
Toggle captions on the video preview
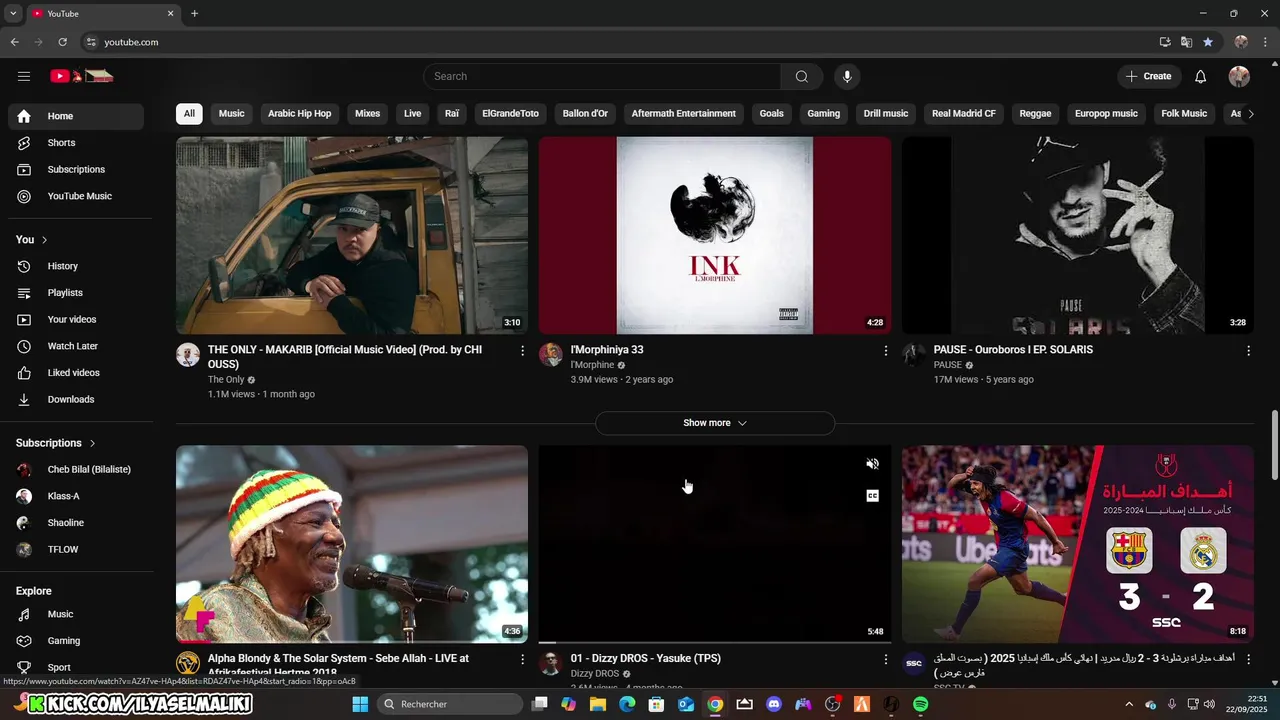[x=872, y=496]
